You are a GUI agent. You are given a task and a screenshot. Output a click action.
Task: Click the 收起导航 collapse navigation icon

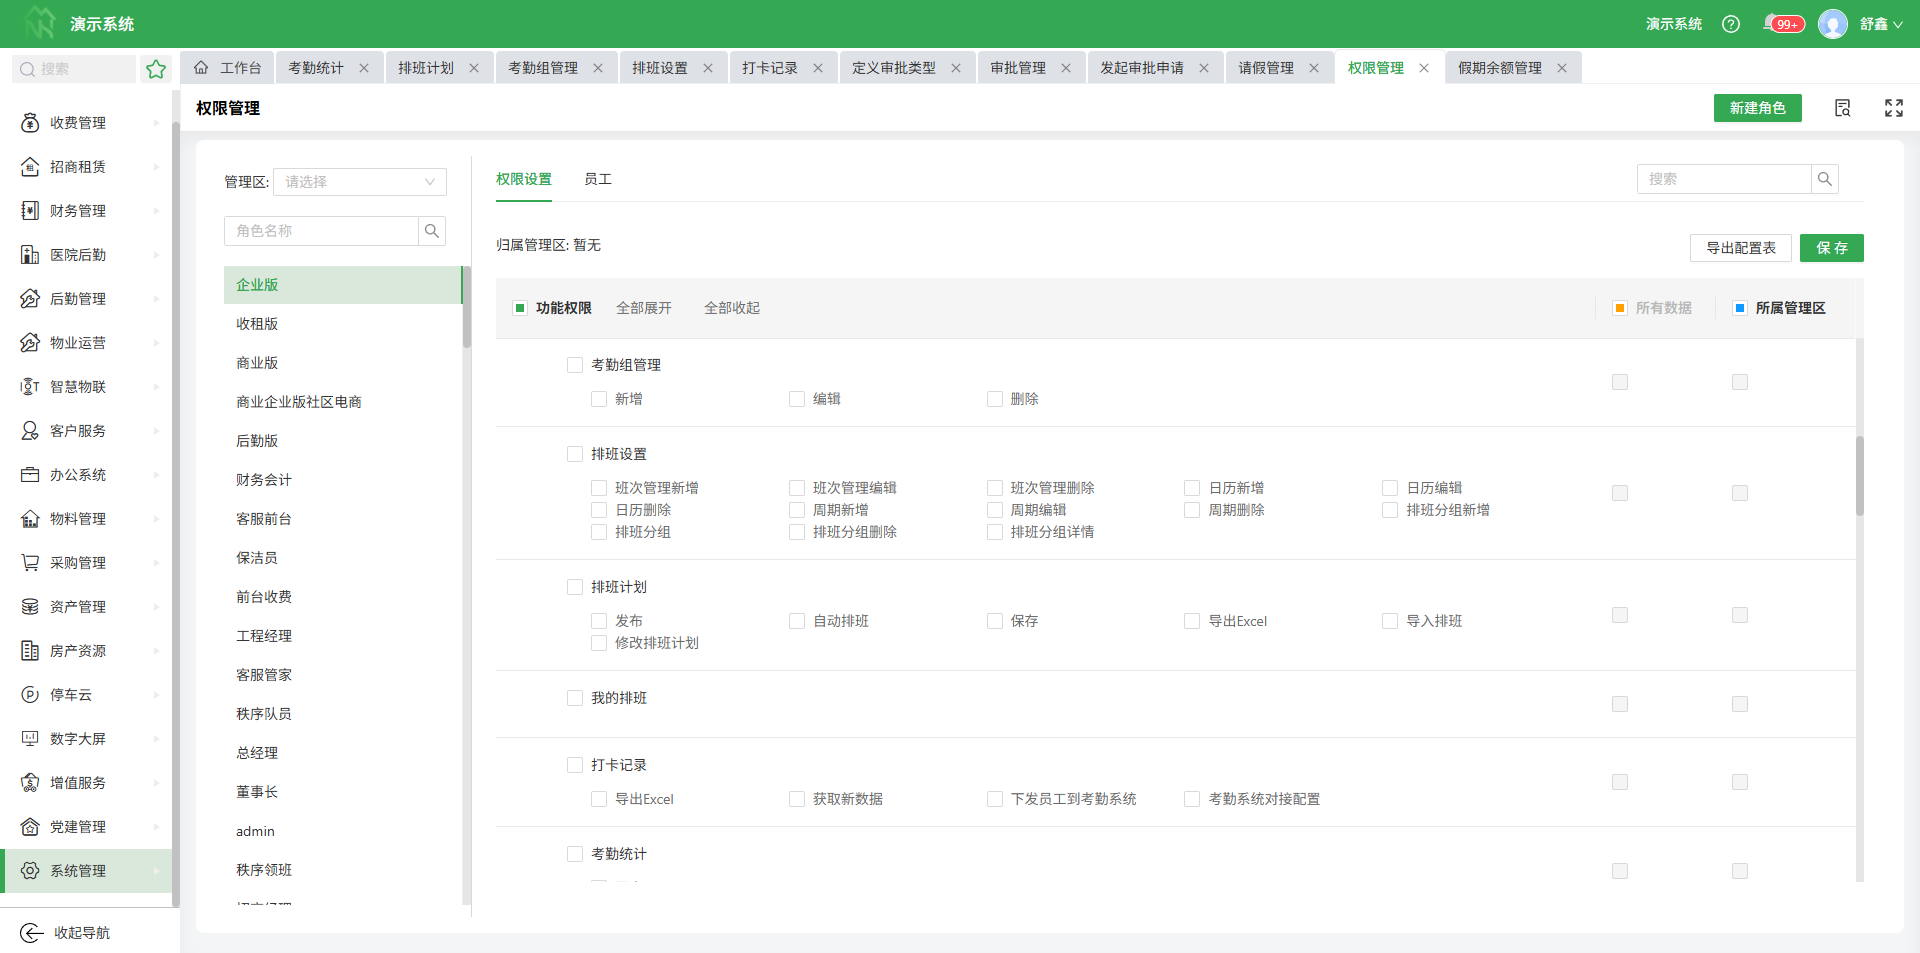click(32, 933)
